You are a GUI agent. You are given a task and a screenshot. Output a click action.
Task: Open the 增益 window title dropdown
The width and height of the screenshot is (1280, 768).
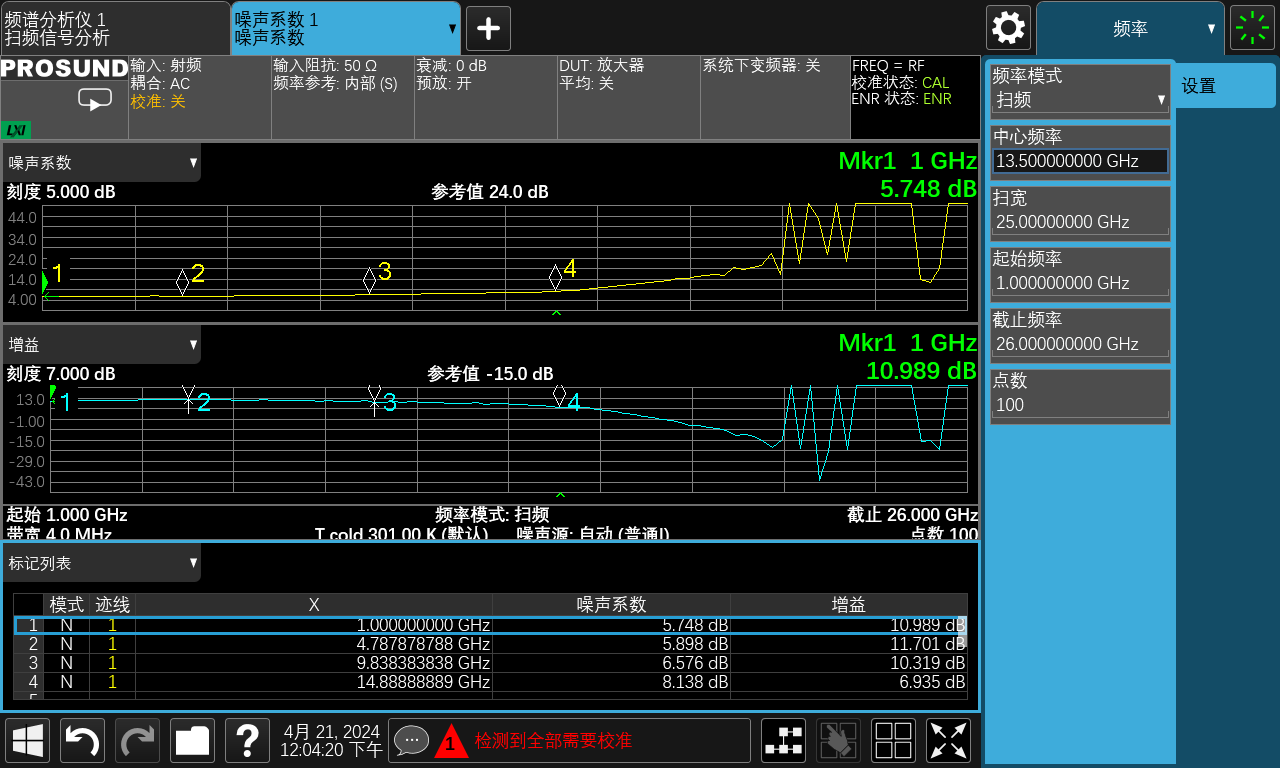(x=101, y=345)
